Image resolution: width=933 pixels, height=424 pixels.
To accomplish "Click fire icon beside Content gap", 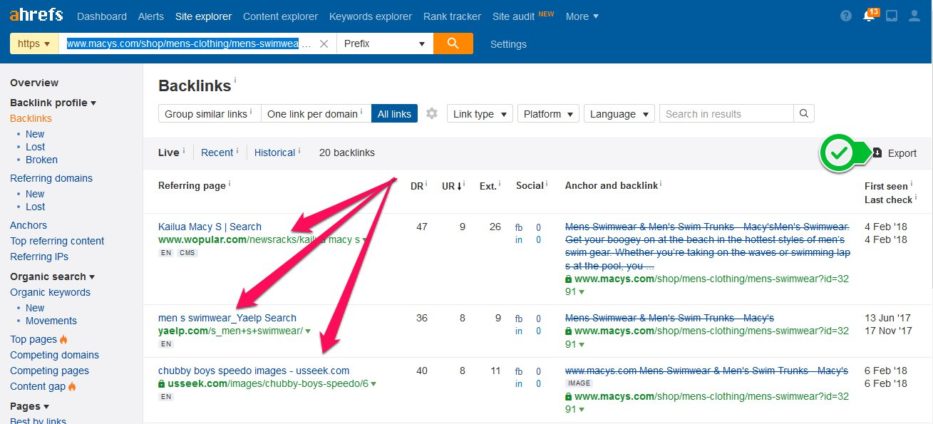I will [72, 387].
